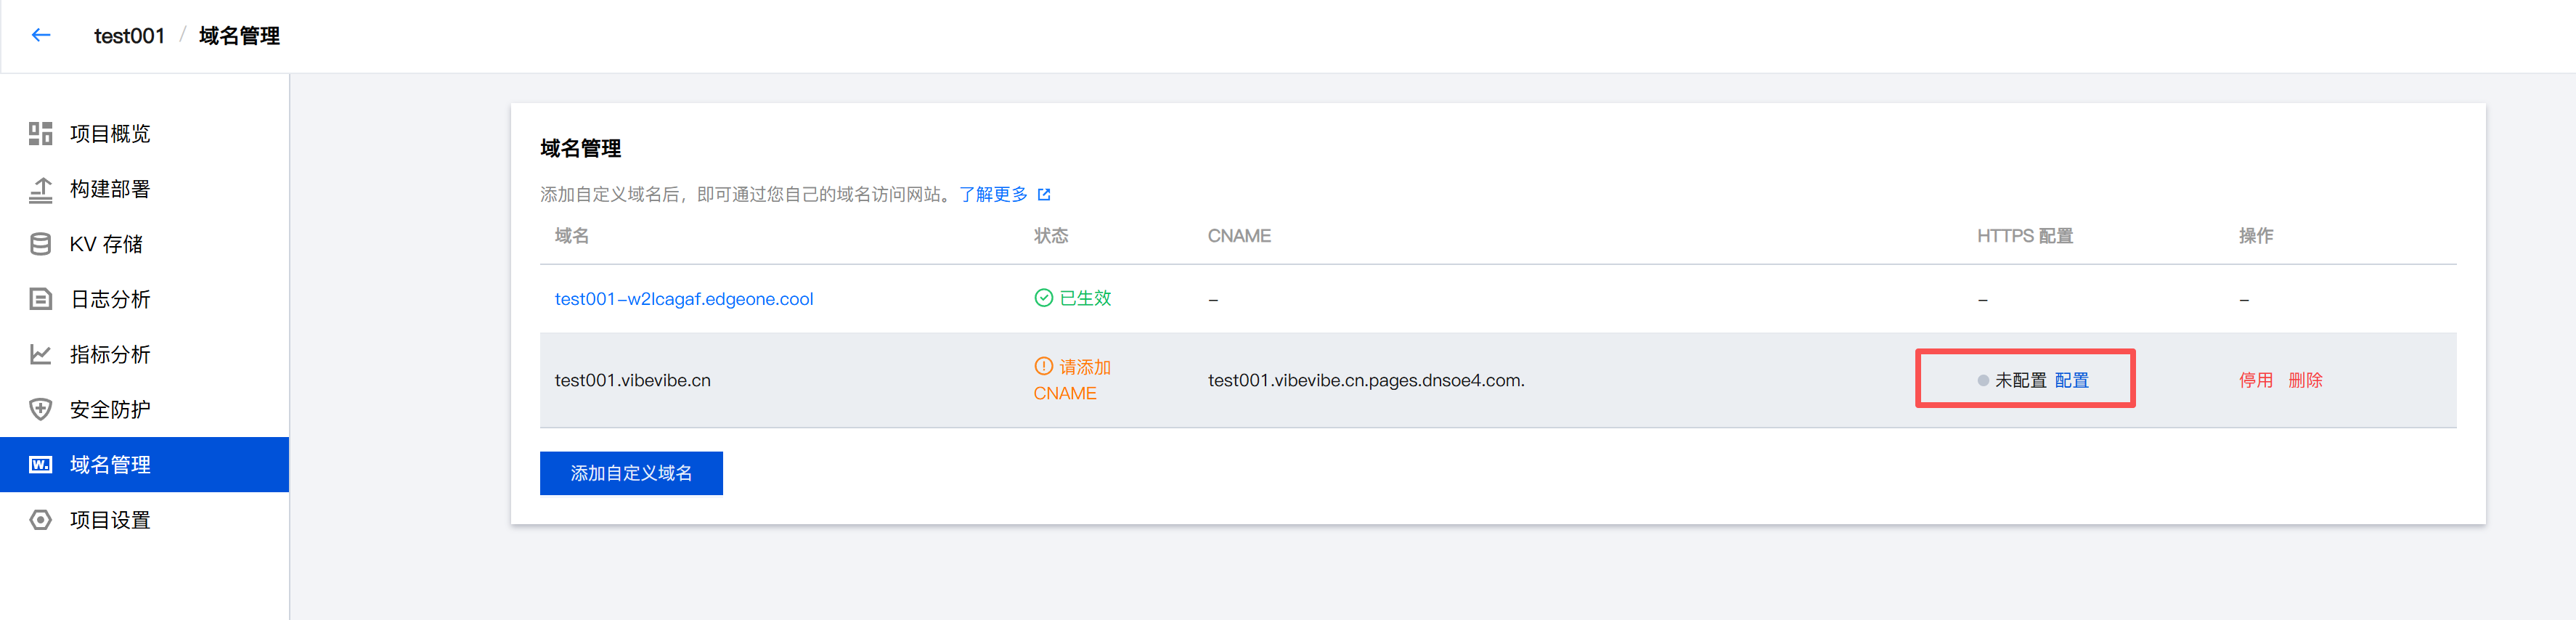Go to 项目设置 menu item
The image size is (2576, 620).
tap(110, 520)
